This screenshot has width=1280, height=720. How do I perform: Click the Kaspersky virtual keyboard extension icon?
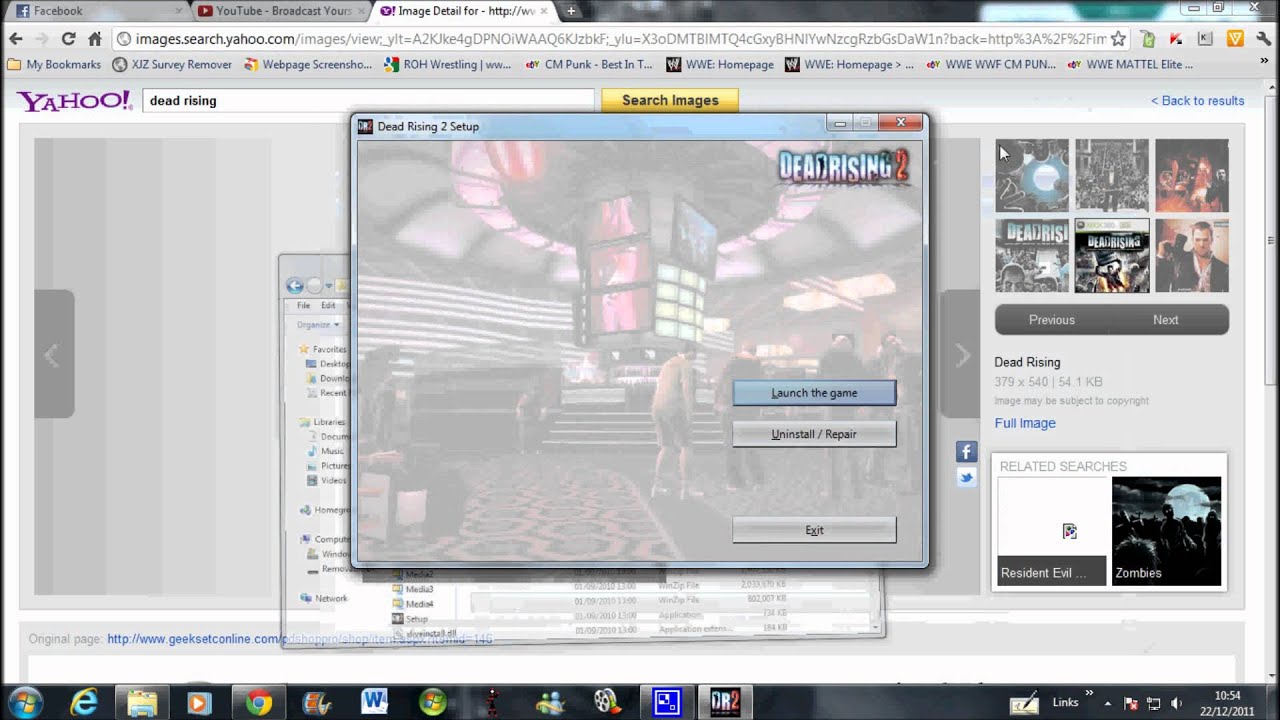point(1205,39)
